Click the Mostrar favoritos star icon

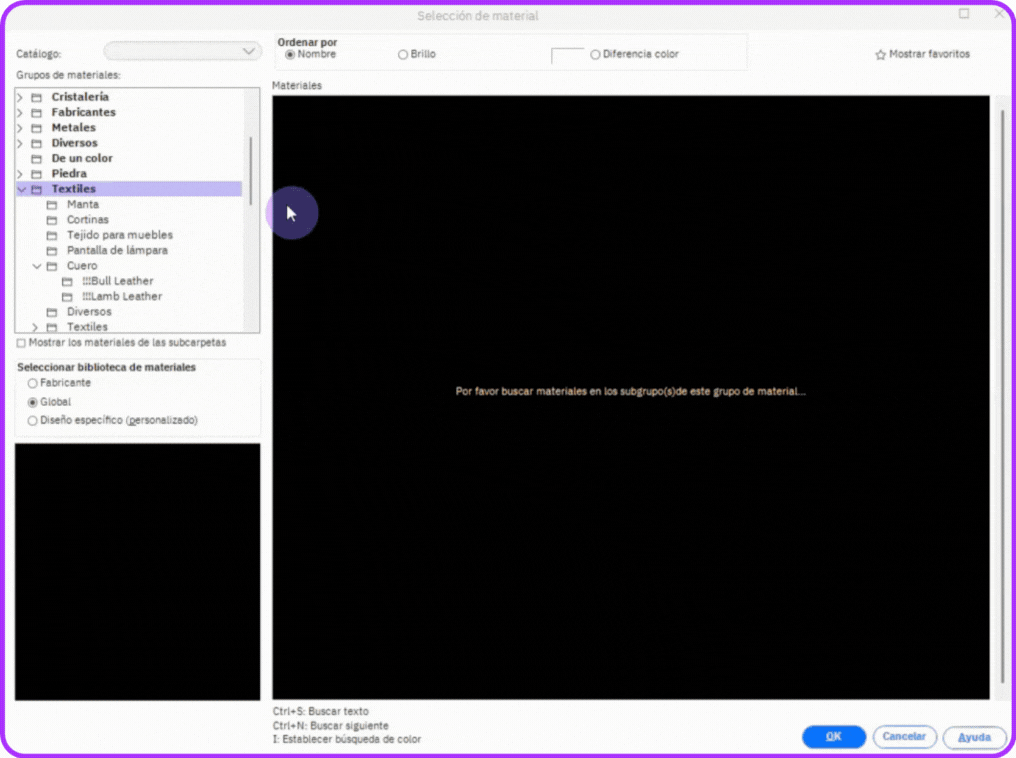point(880,55)
